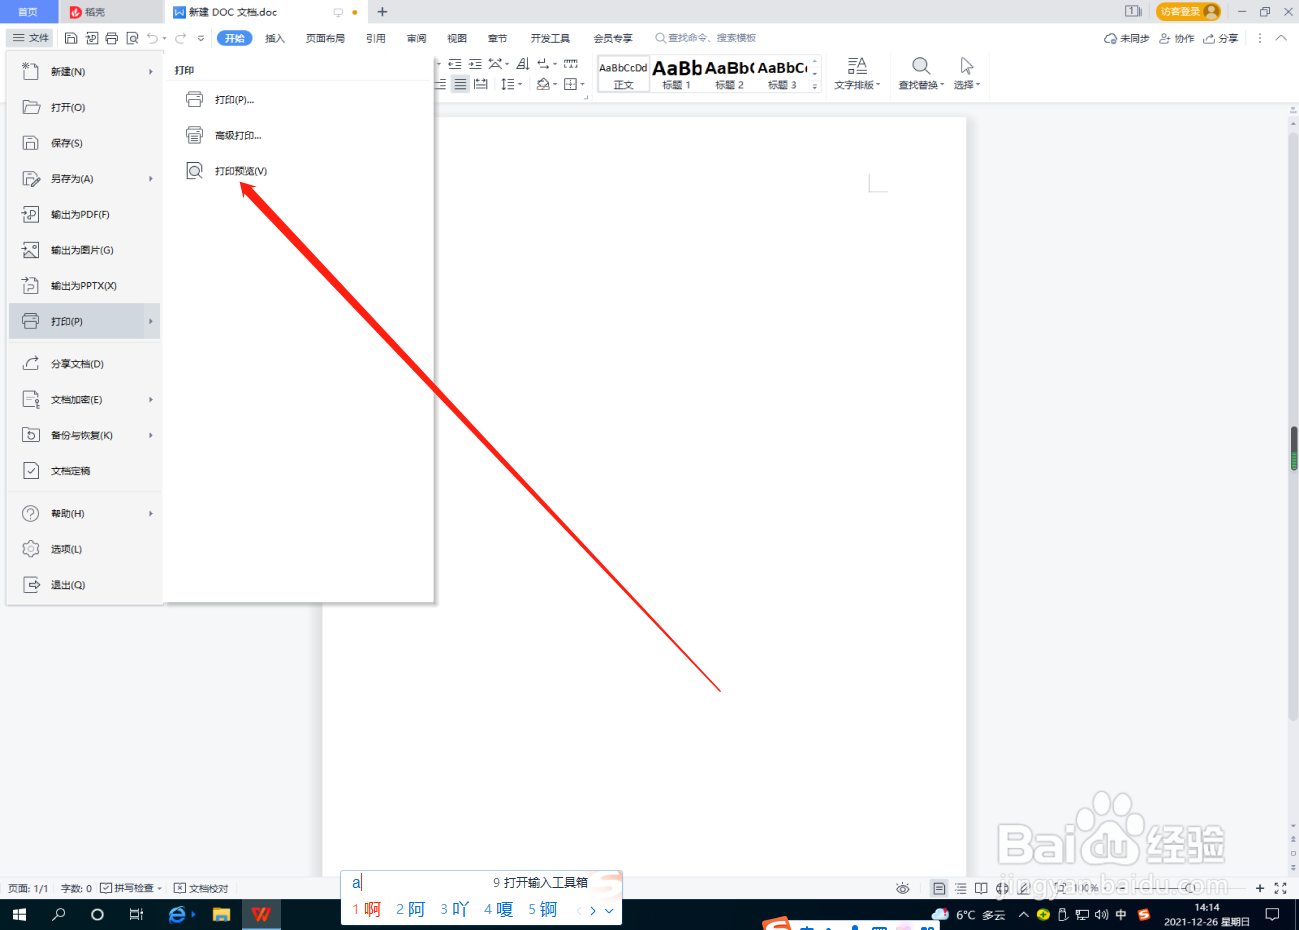This screenshot has width=1299, height=930.
Task: Toggle justified alignment icon
Action: pyautogui.click(x=460, y=84)
